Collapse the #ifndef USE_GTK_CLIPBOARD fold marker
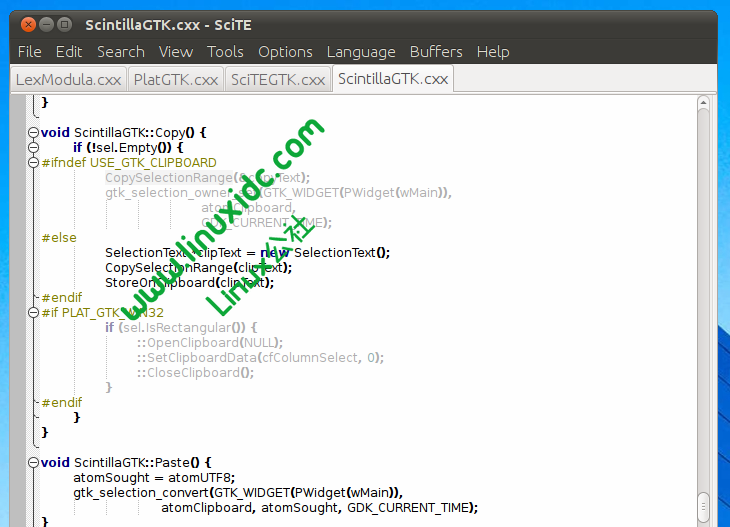730x527 pixels. coord(34,162)
